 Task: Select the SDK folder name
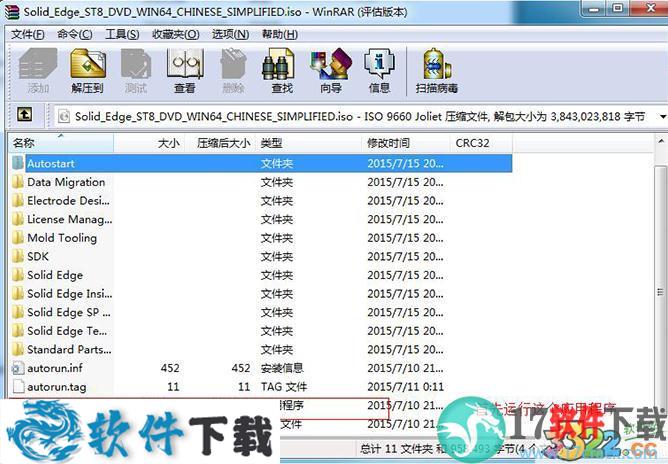click(x=38, y=256)
